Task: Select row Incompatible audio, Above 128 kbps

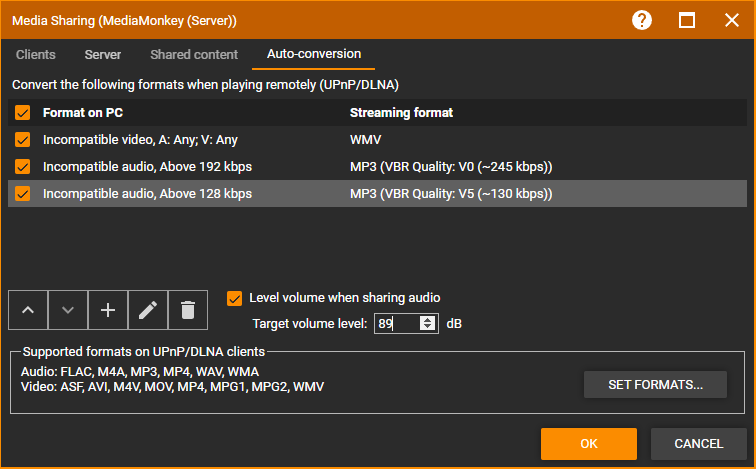Action: click(x=378, y=194)
